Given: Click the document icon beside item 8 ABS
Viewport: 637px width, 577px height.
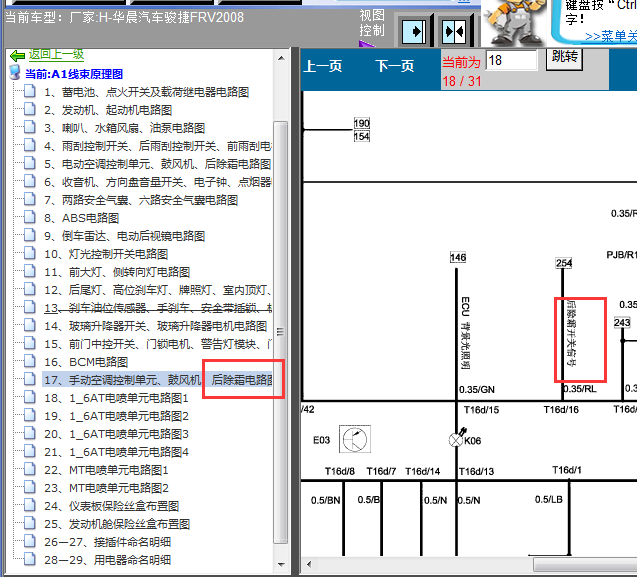Looking at the screenshot, I should pyautogui.click(x=29, y=217).
